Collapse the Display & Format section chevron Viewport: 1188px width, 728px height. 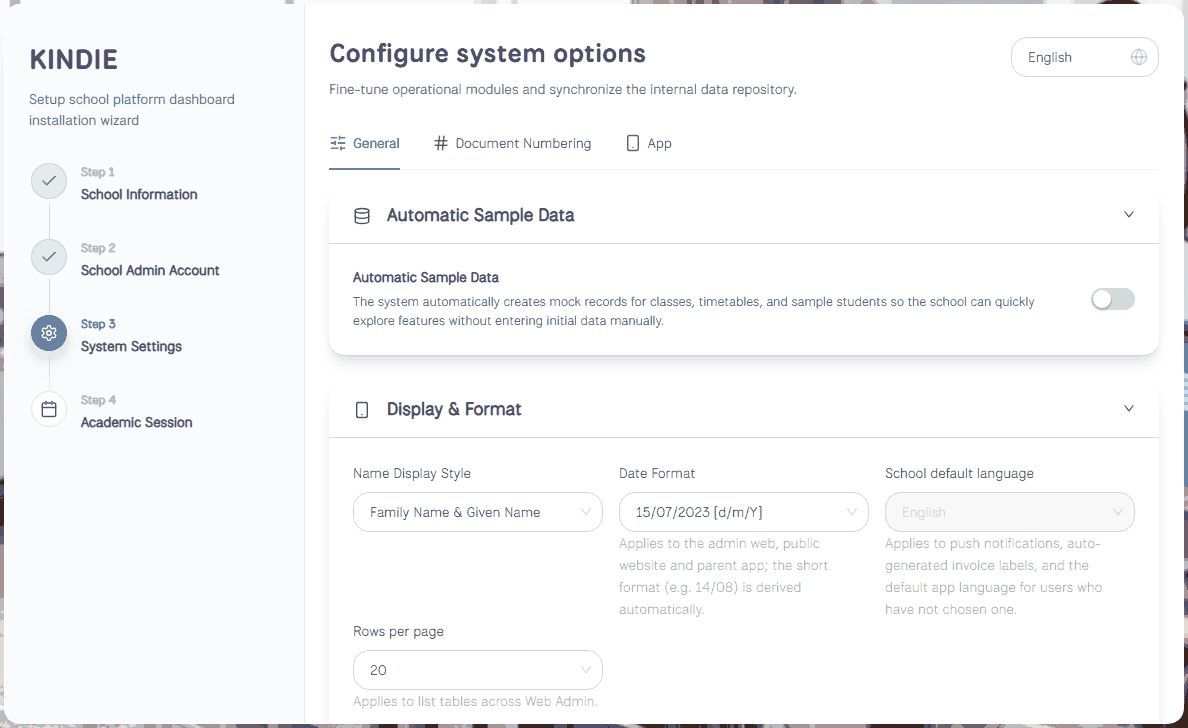coord(1128,408)
